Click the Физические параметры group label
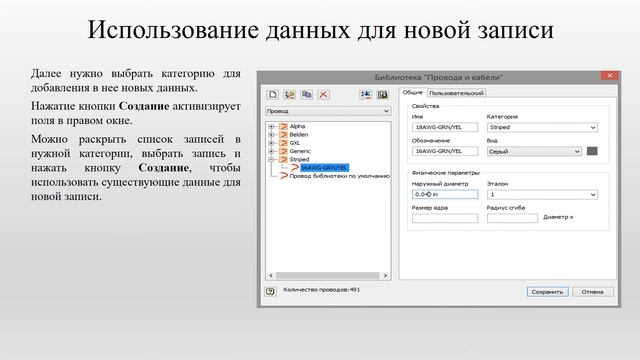The image size is (640, 360). [446, 173]
